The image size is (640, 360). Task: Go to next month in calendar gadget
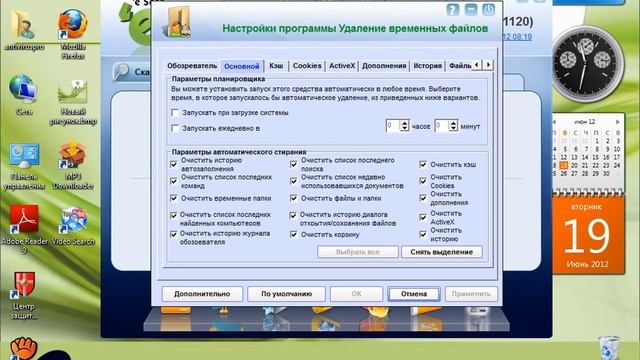tap(618, 122)
